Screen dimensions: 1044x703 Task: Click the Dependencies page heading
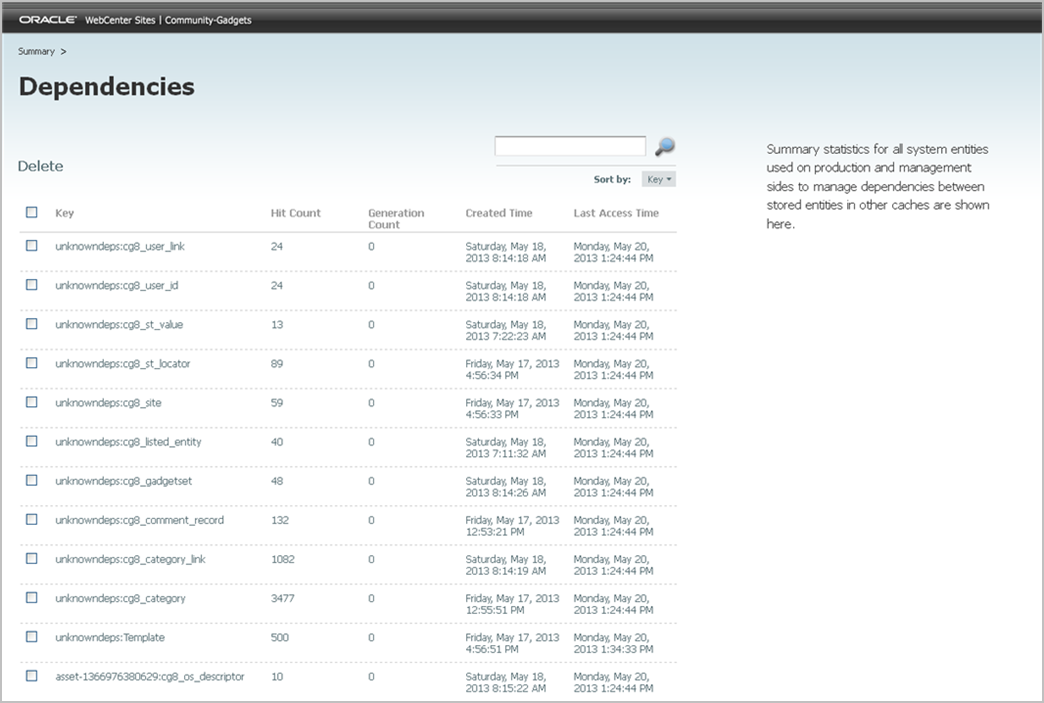(107, 87)
